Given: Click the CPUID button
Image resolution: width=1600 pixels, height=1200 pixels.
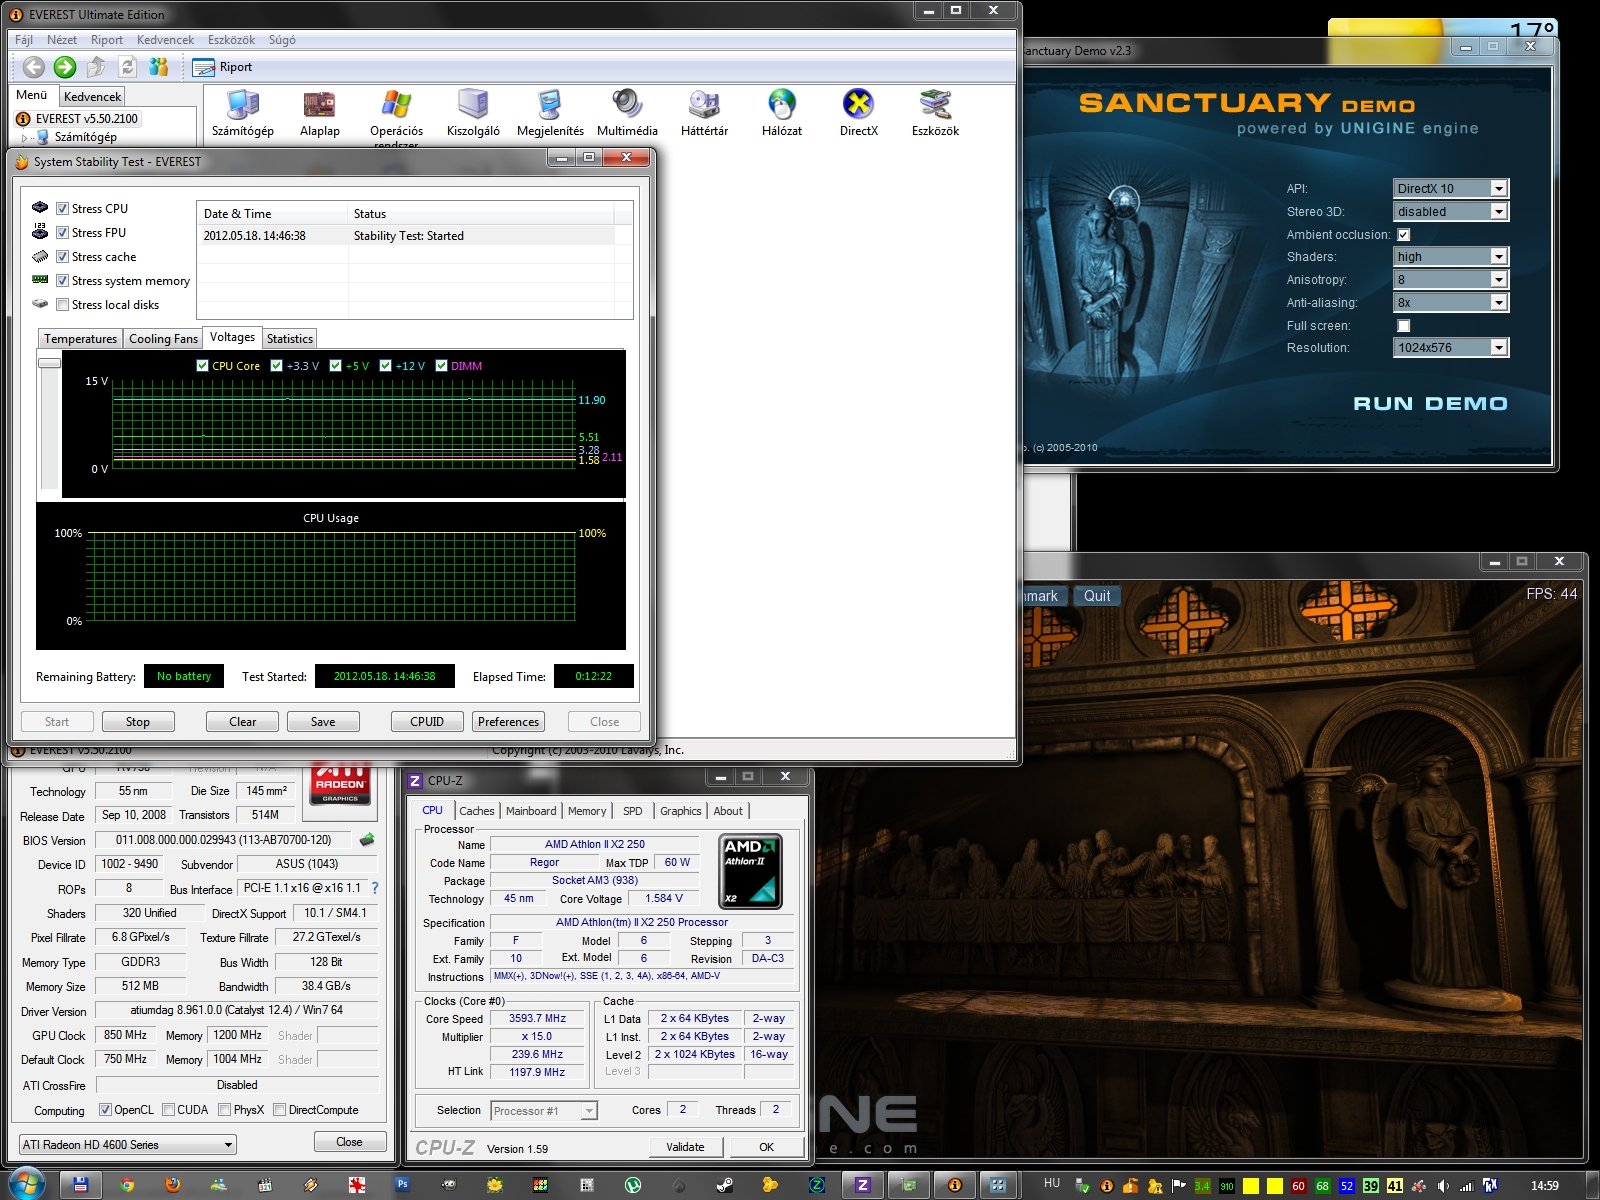Looking at the screenshot, I should point(427,721).
